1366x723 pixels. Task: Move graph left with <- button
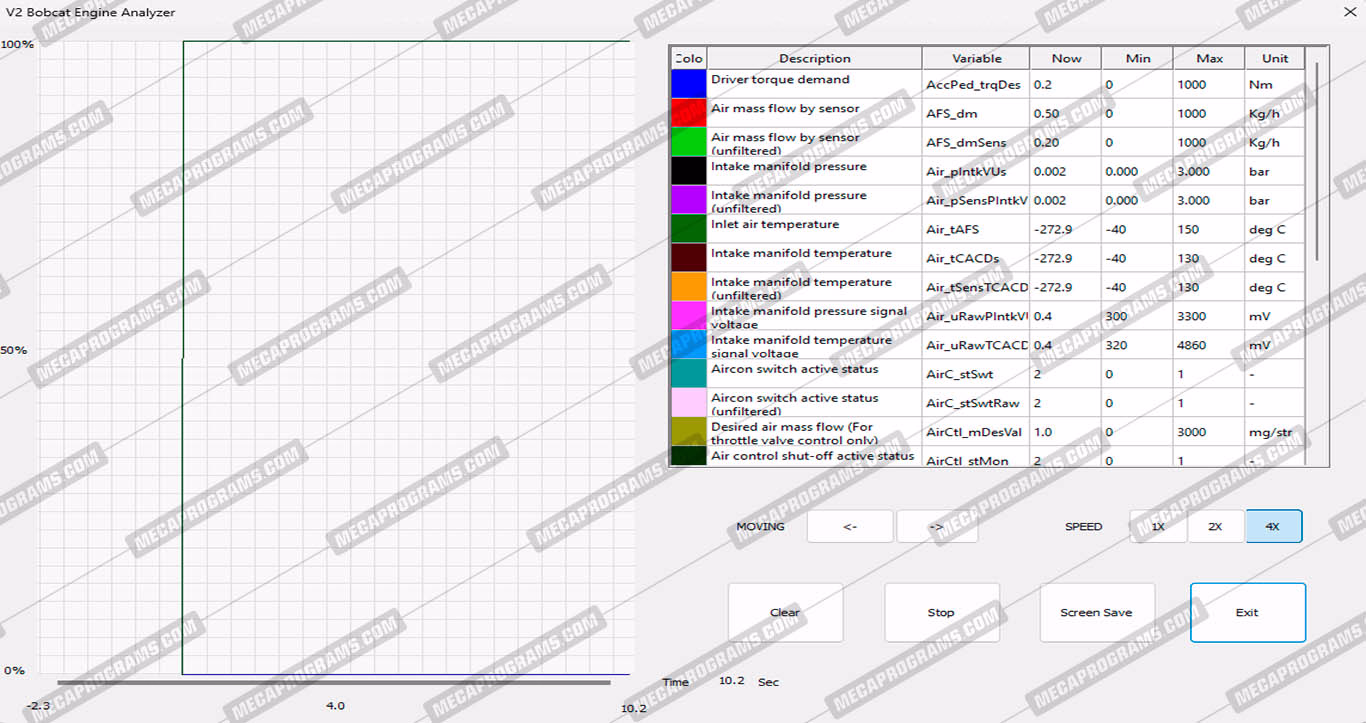(850, 526)
